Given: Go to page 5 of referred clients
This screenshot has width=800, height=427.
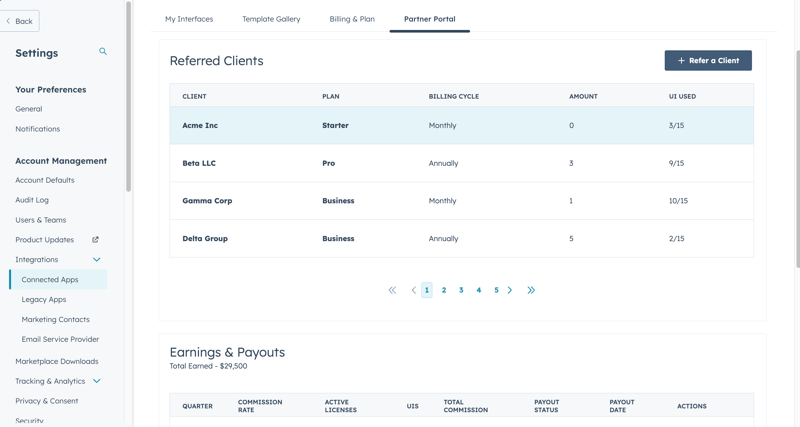Looking at the screenshot, I should (x=496, y=290).
